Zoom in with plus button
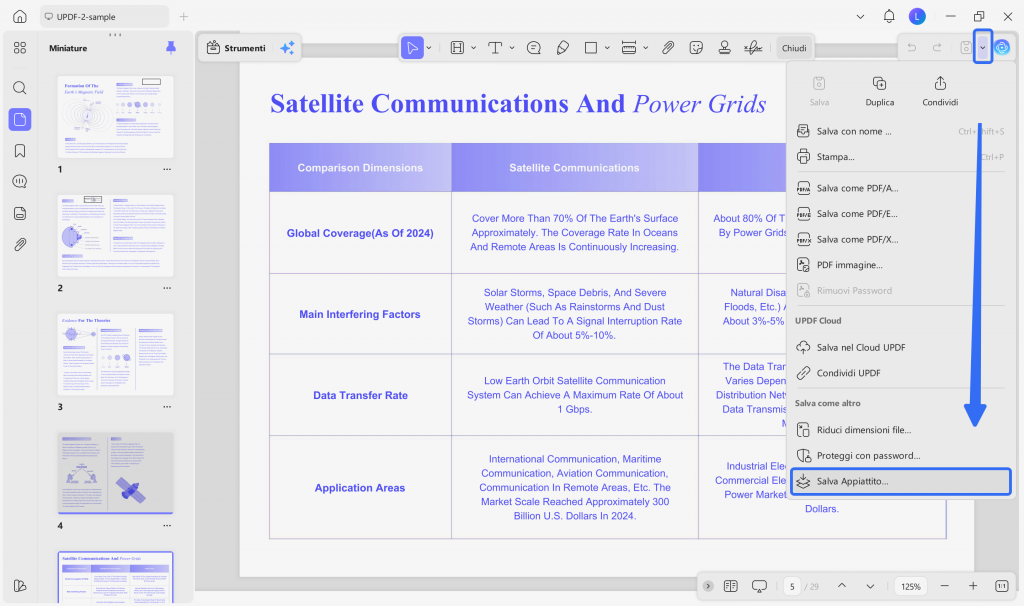1024x606 pixels. point(973,586)
